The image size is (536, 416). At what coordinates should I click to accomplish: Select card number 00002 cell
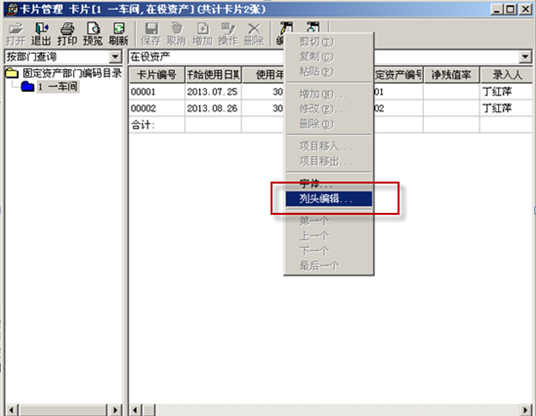click(157, 108)
